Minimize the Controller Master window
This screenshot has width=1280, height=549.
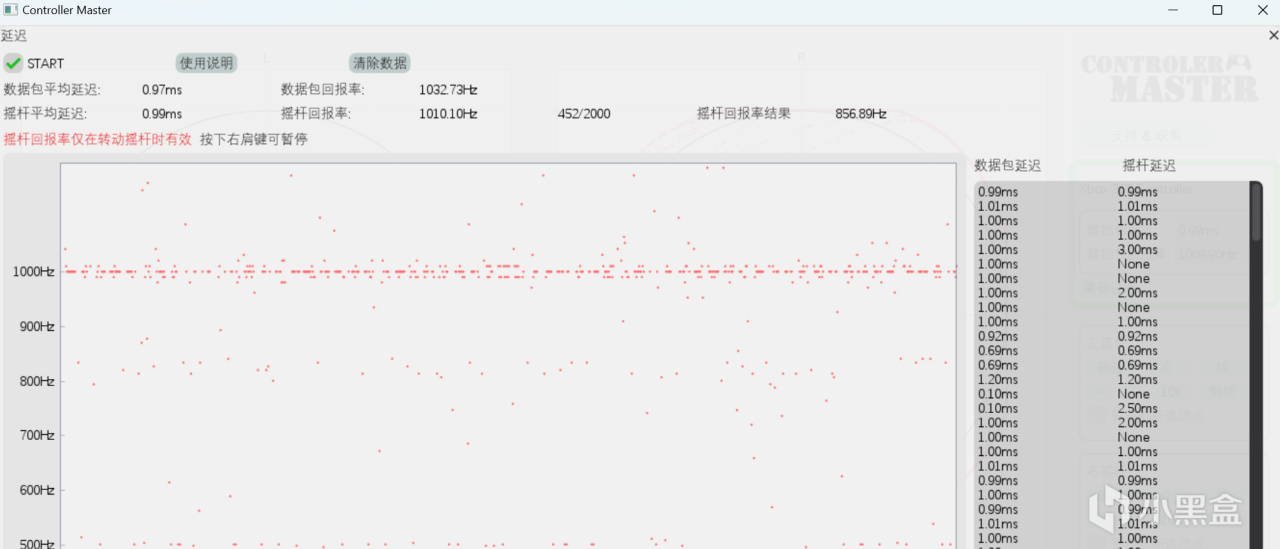click(x=1172, y=10)
